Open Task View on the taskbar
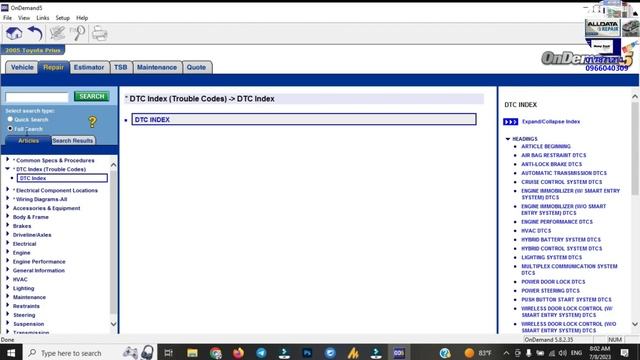The width and height of the screenshot is (640, 360). [x=168, y=353]
